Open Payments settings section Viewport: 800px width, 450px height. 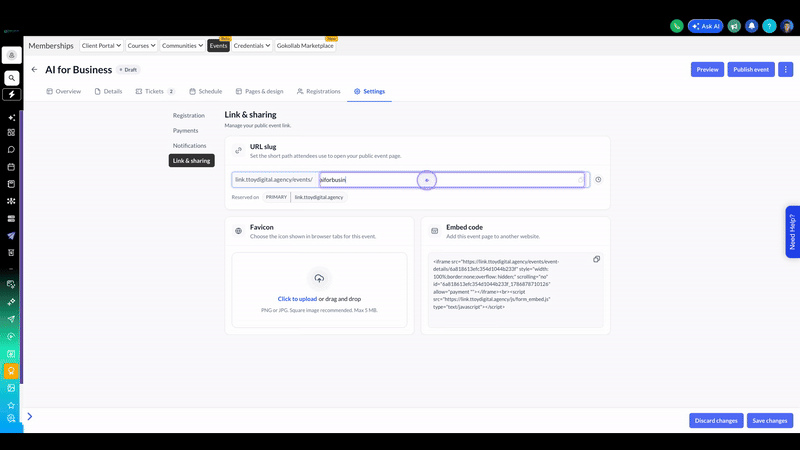(x=185, y=131)
